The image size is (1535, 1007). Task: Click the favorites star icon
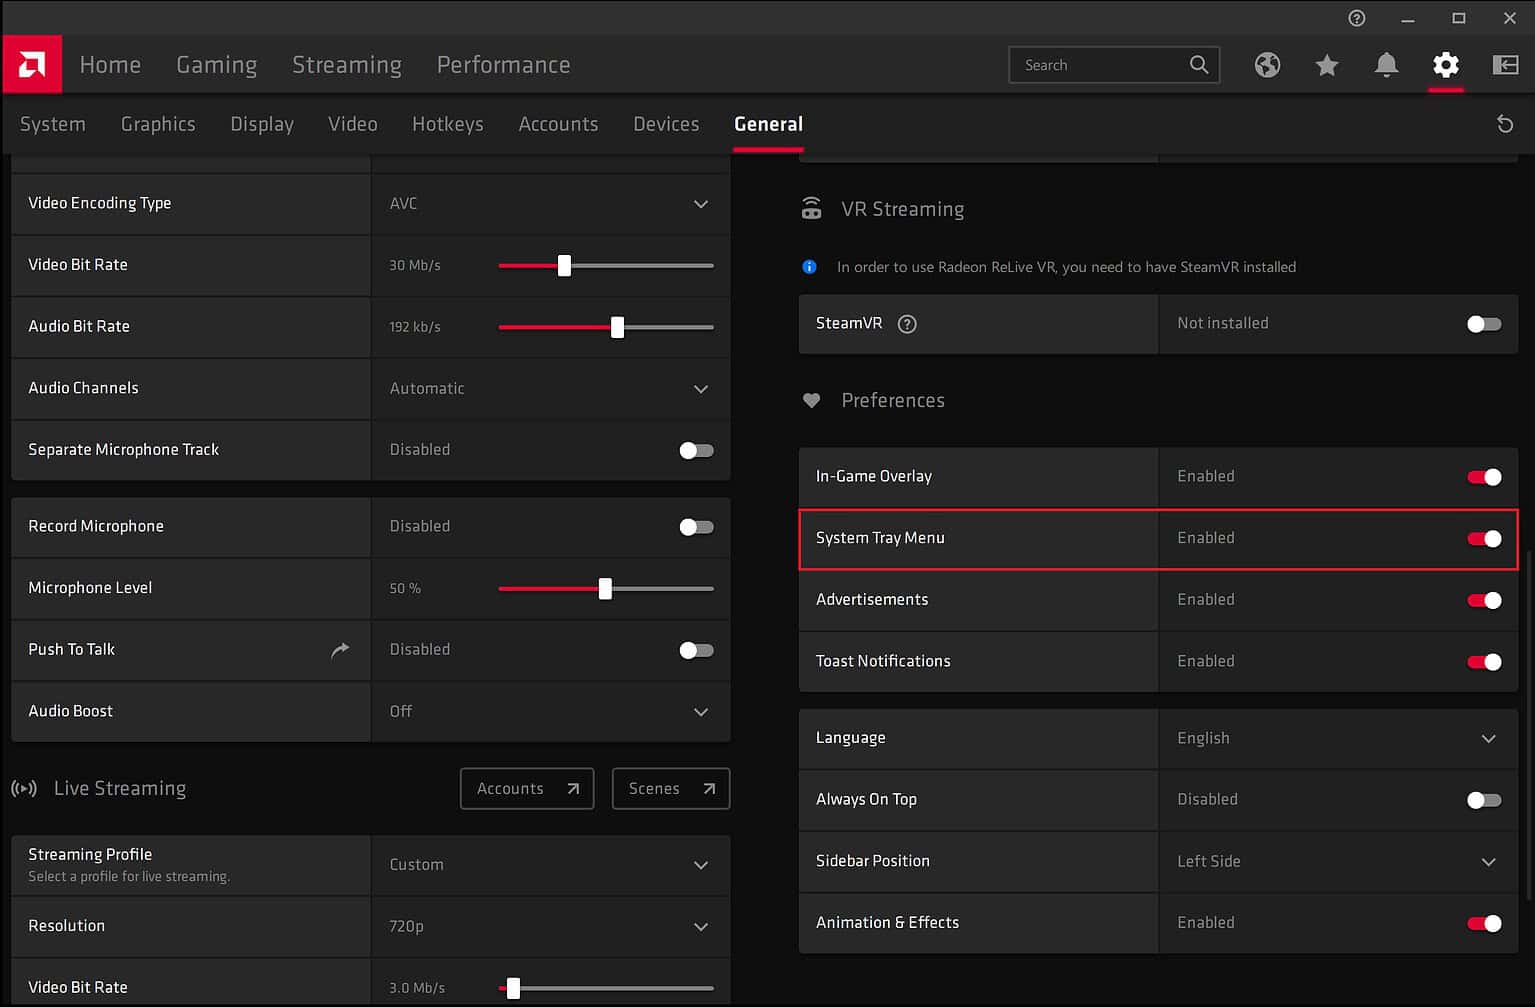[x=1326, y=64]
